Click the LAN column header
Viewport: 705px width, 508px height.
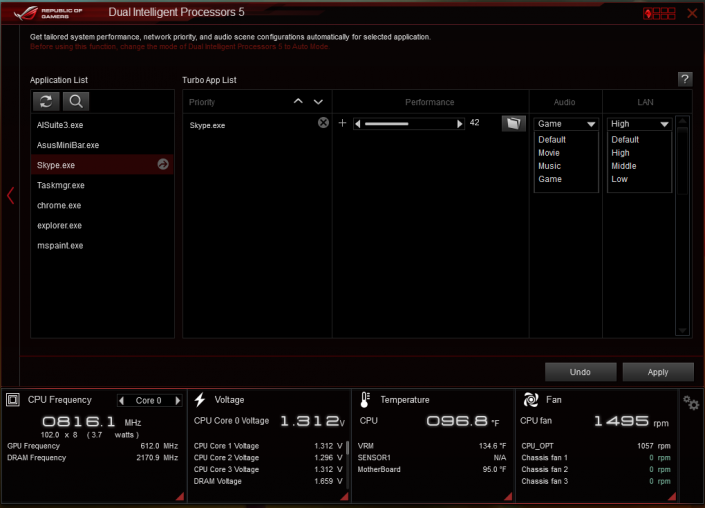point(645,102)
